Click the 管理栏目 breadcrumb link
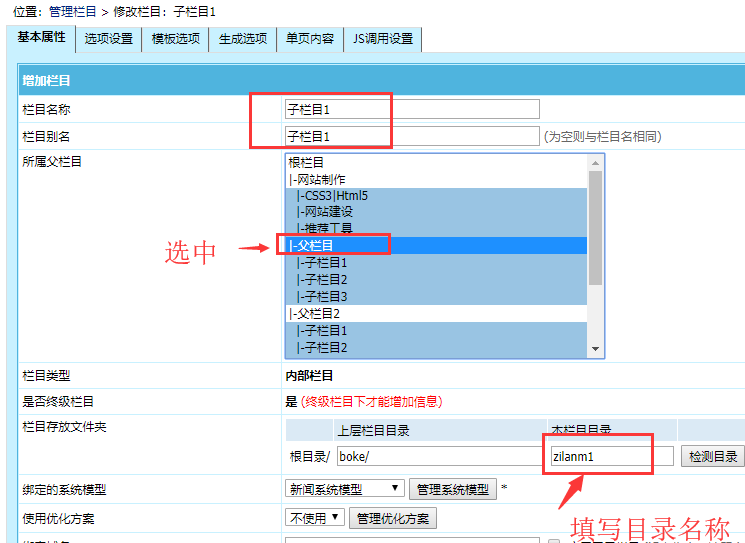745x543 pixels. (x=73, y=11)
